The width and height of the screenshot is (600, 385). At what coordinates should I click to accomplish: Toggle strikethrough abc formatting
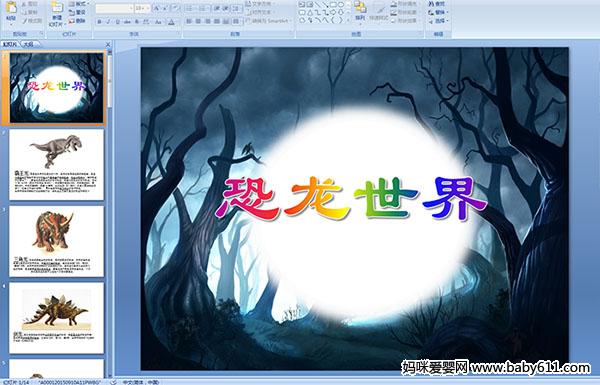pos(127,22)
